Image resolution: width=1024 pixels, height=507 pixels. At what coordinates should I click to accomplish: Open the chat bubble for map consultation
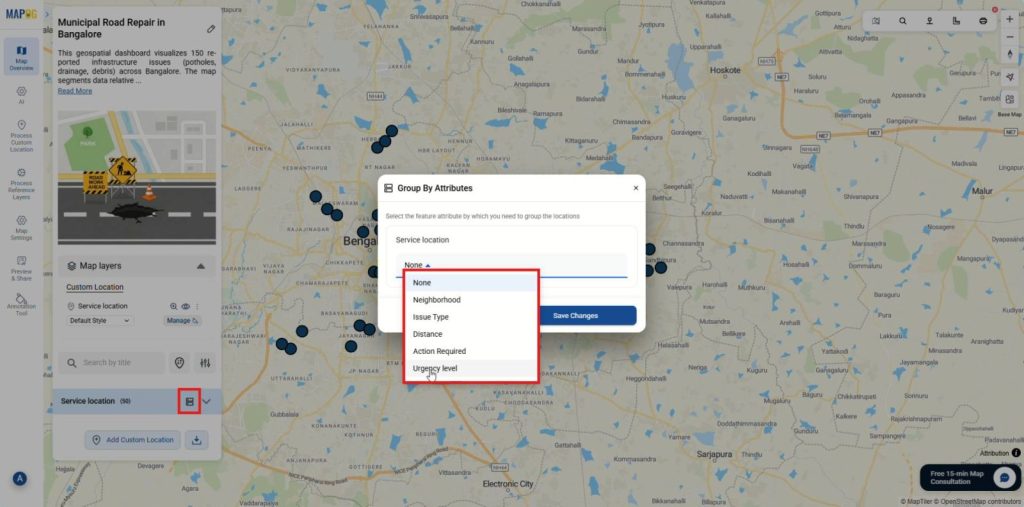pyautogui.click(x=1004, y=478)
